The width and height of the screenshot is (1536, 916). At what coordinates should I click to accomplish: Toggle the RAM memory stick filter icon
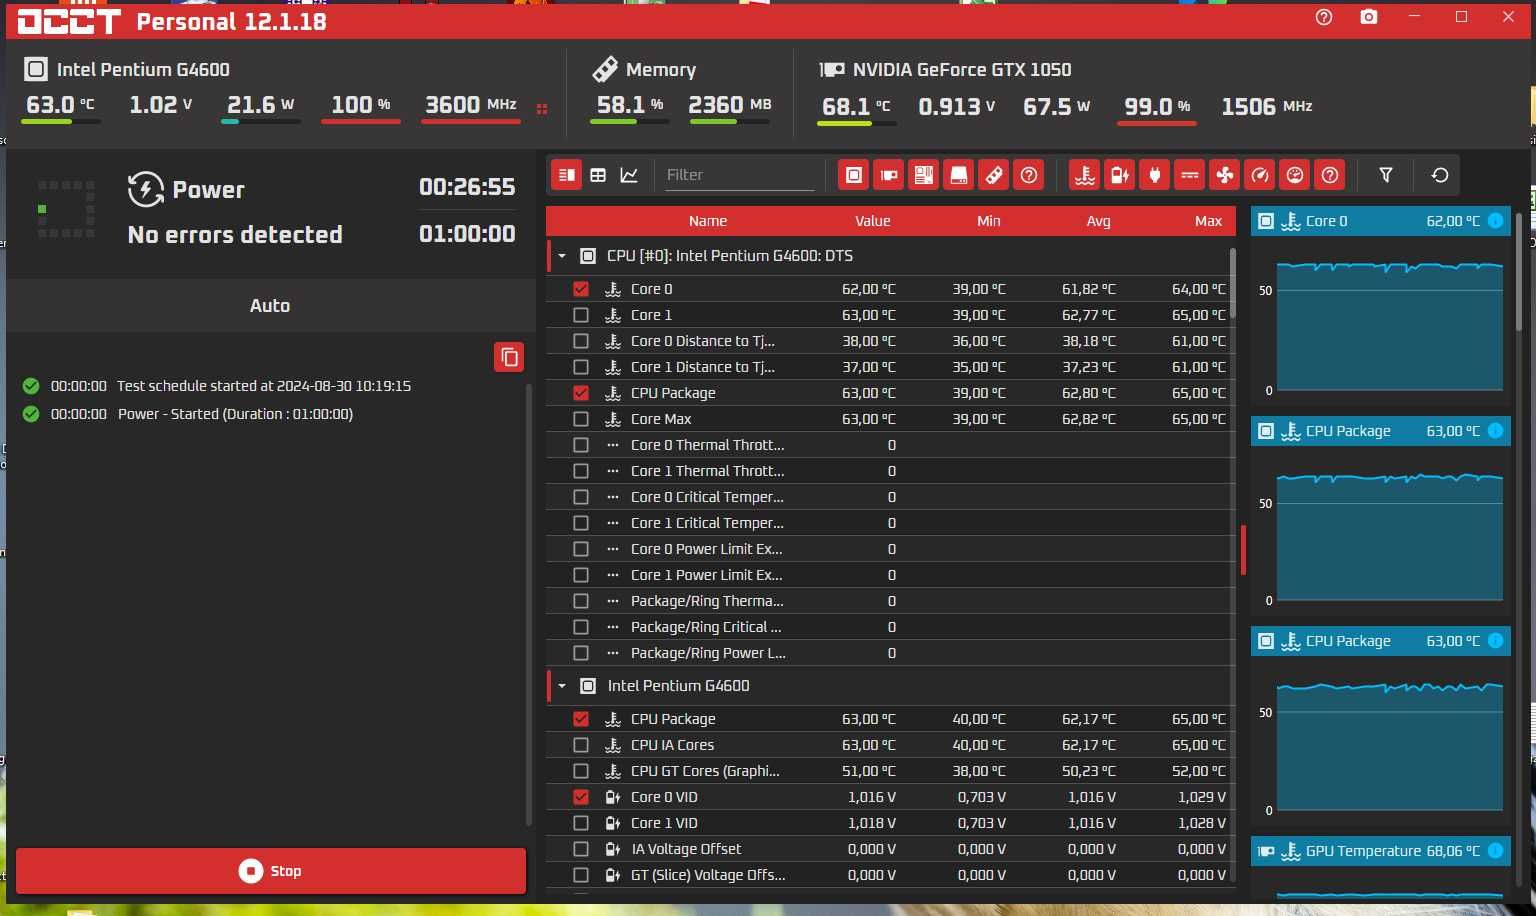994,176
